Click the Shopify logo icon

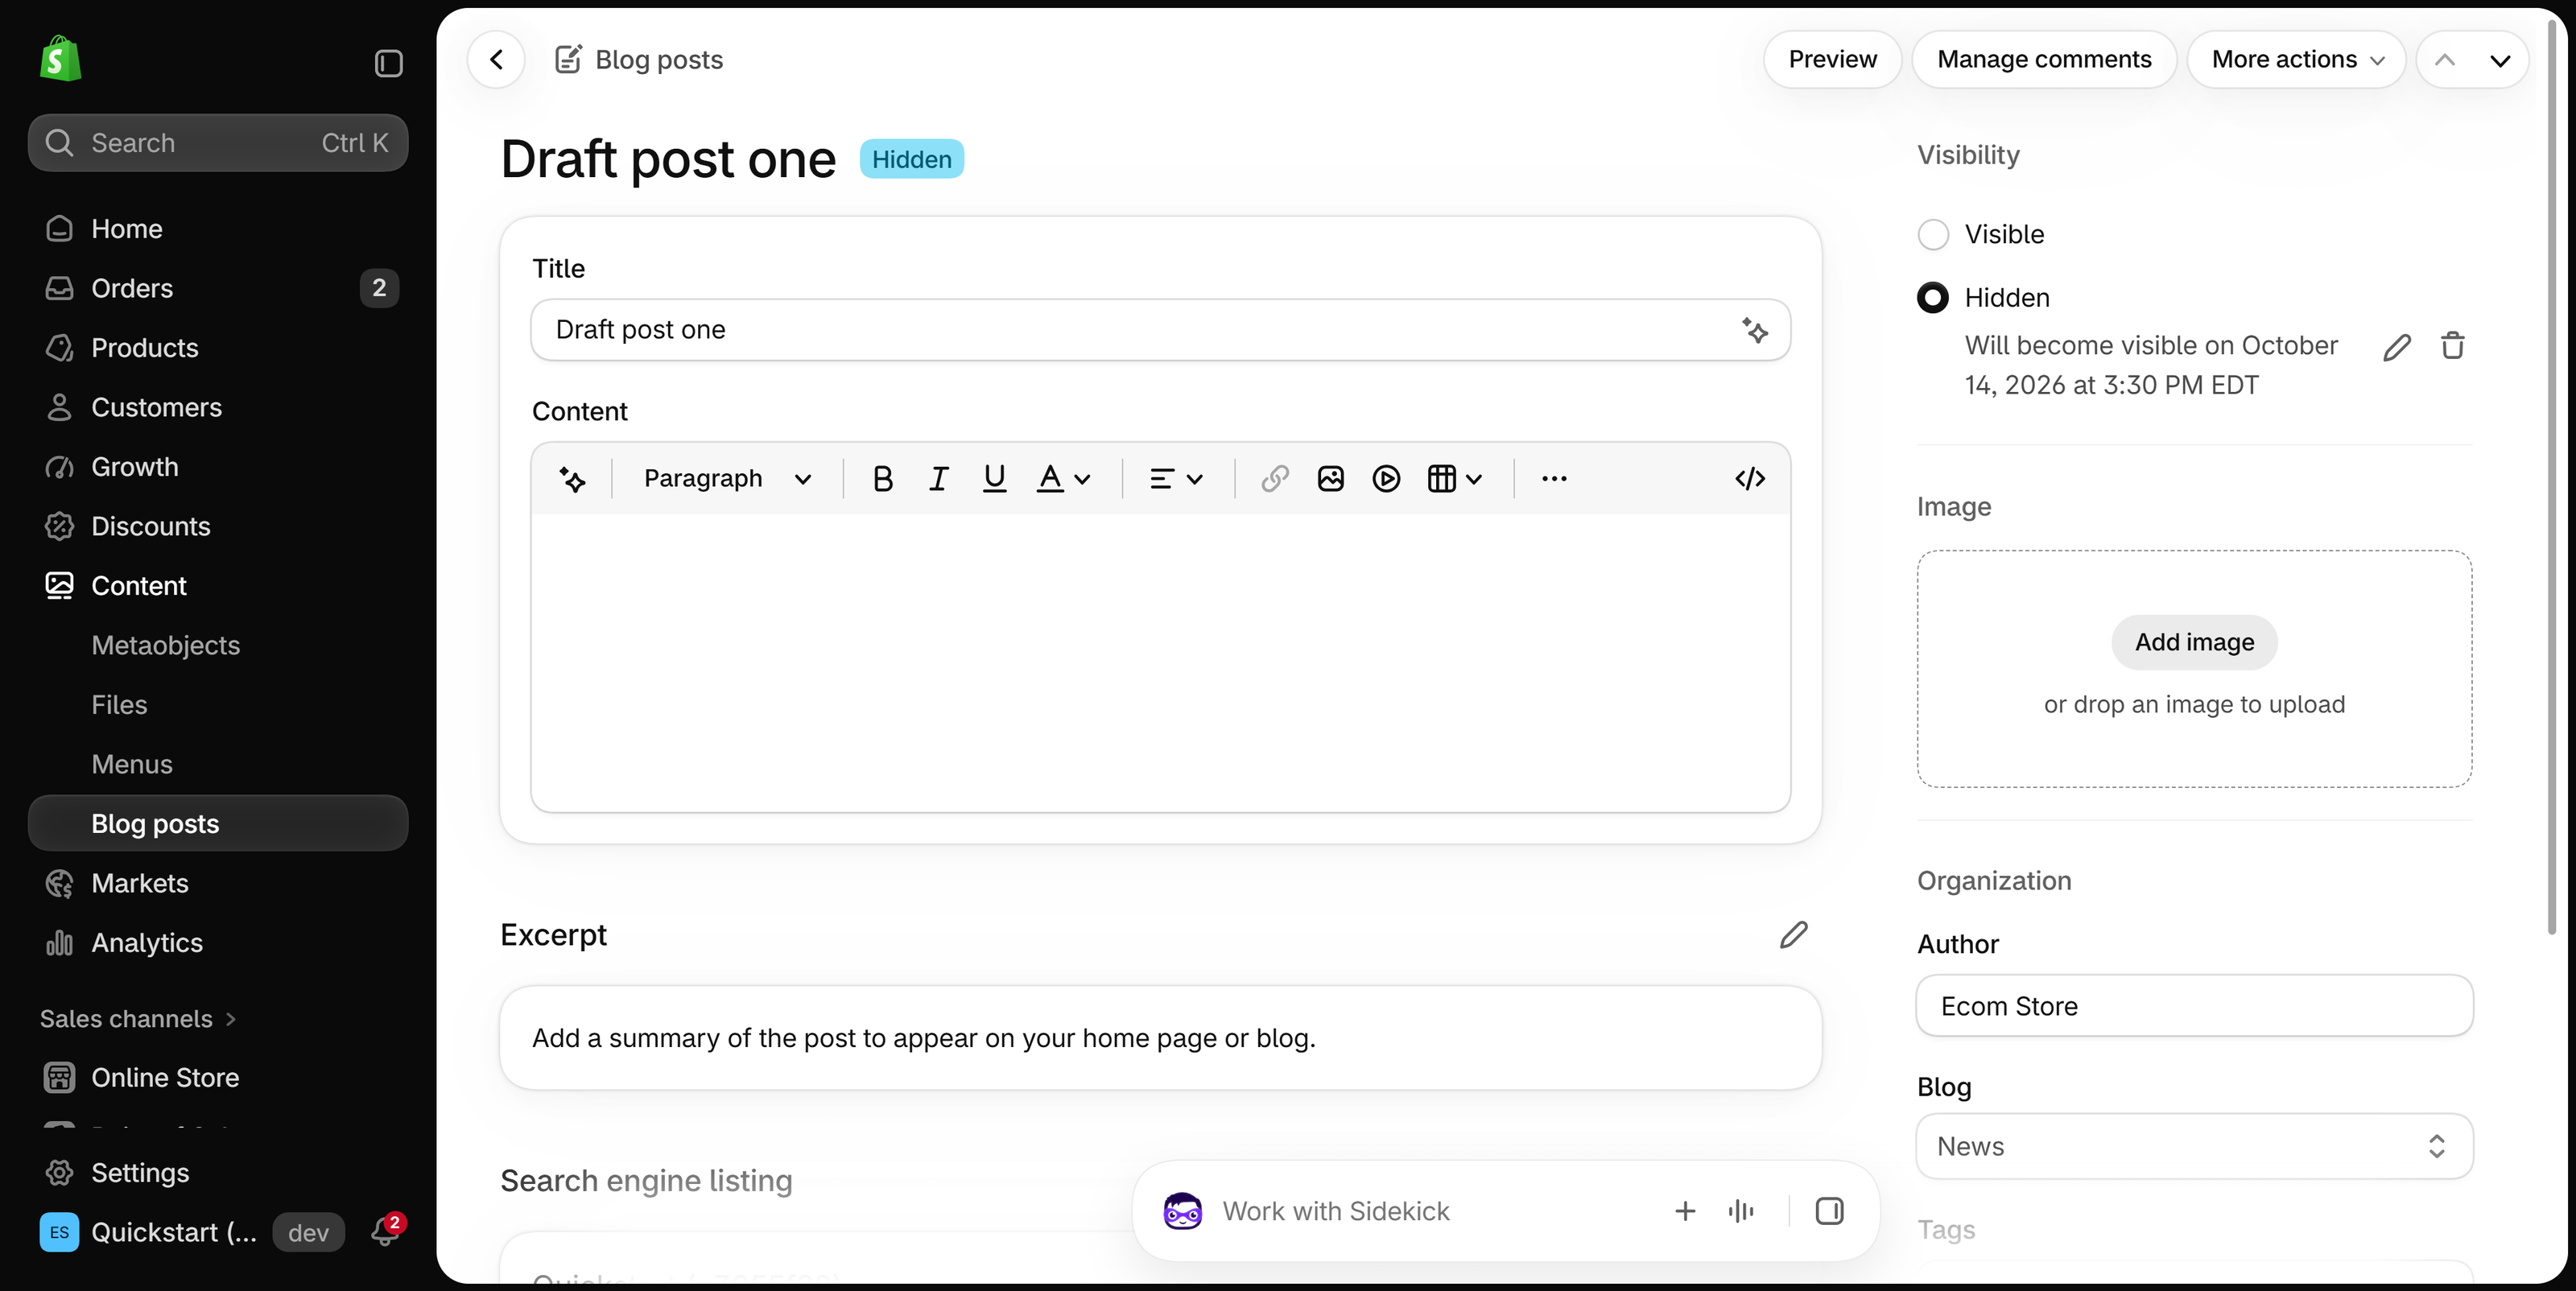pos(60,59)
